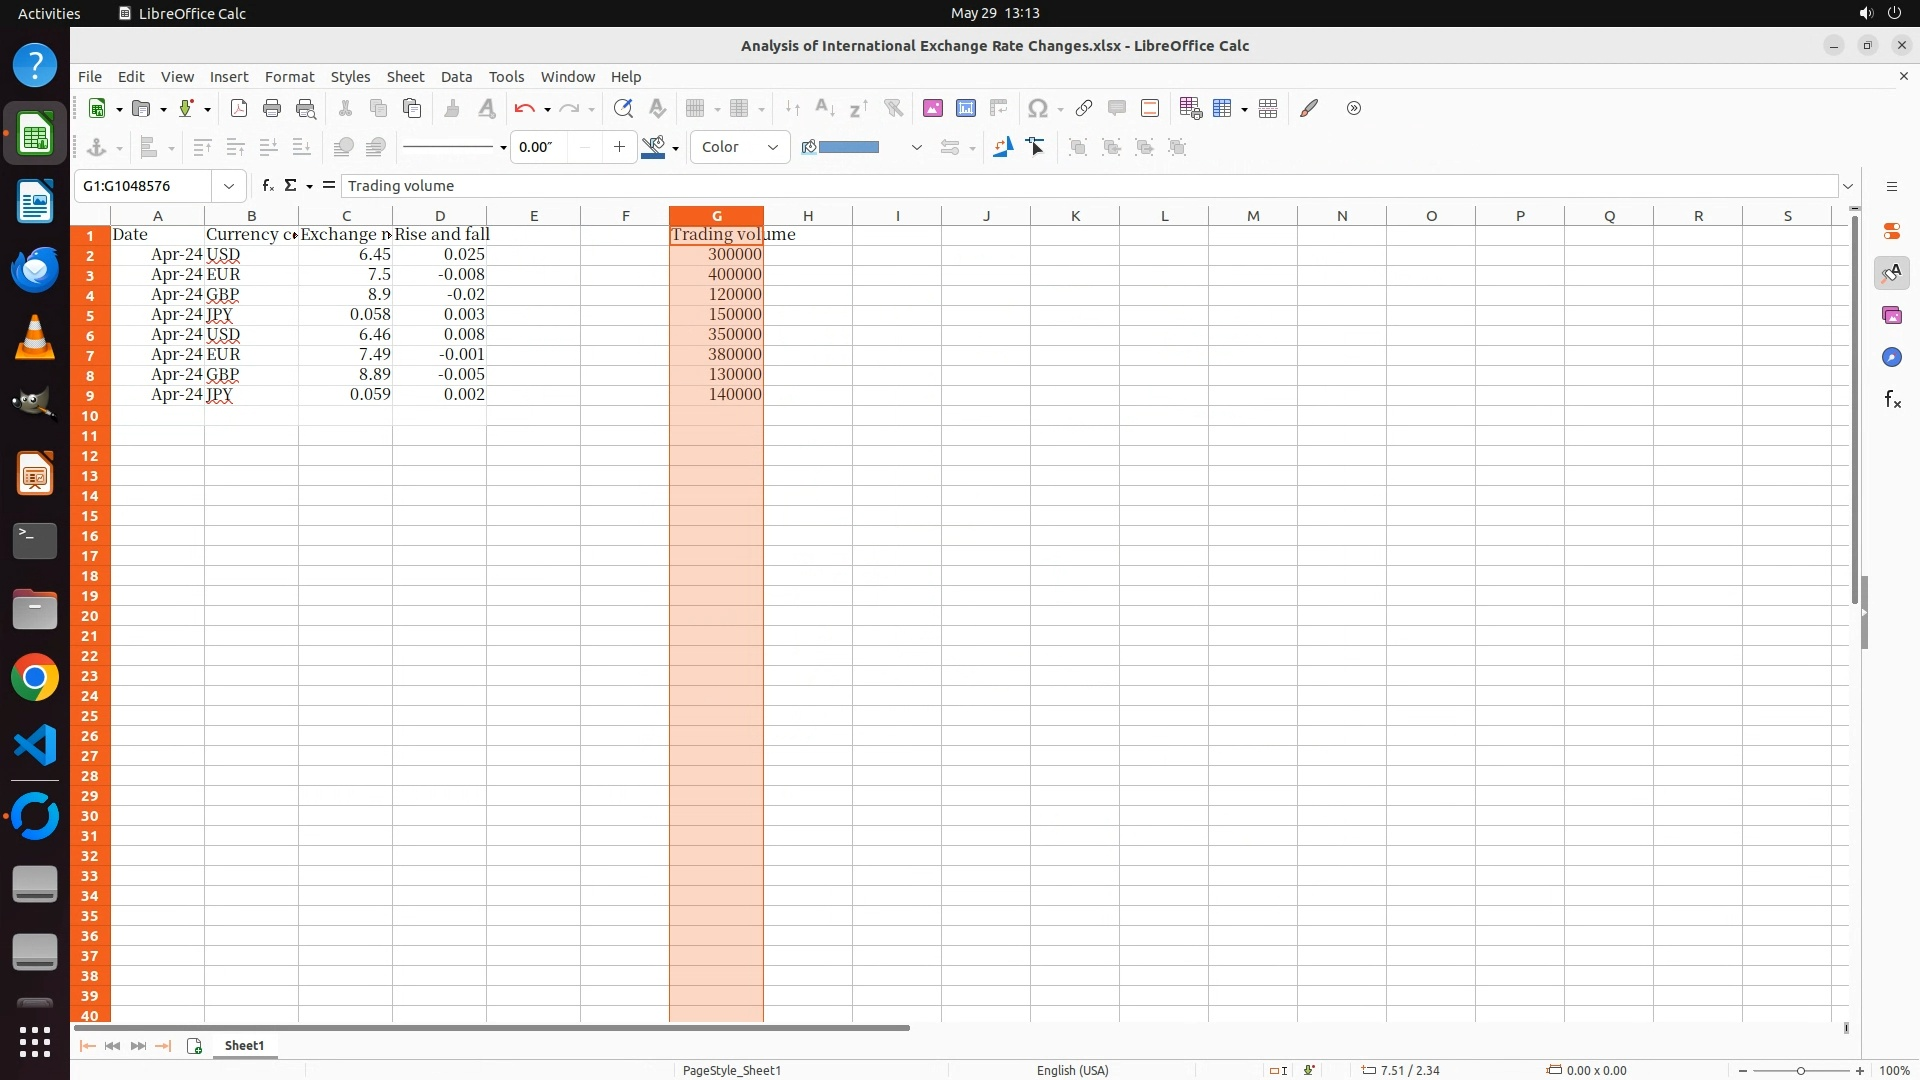The height and width of the screenshot is (1080, 1920).
Task: Click column H header
Action: pyautogui.click(x=807, y=215)
